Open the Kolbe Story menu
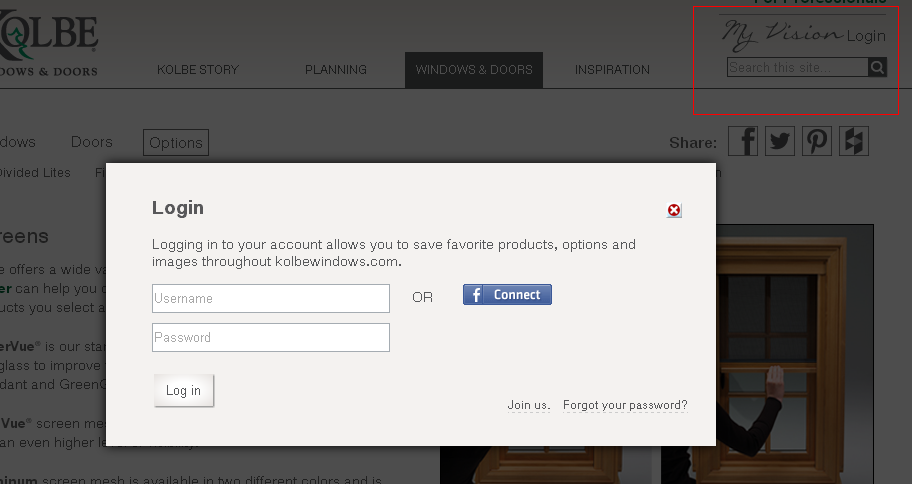Image resolution: width=912 pixels, height=484 pixels. pyautogui.click(x=198, y=70)
